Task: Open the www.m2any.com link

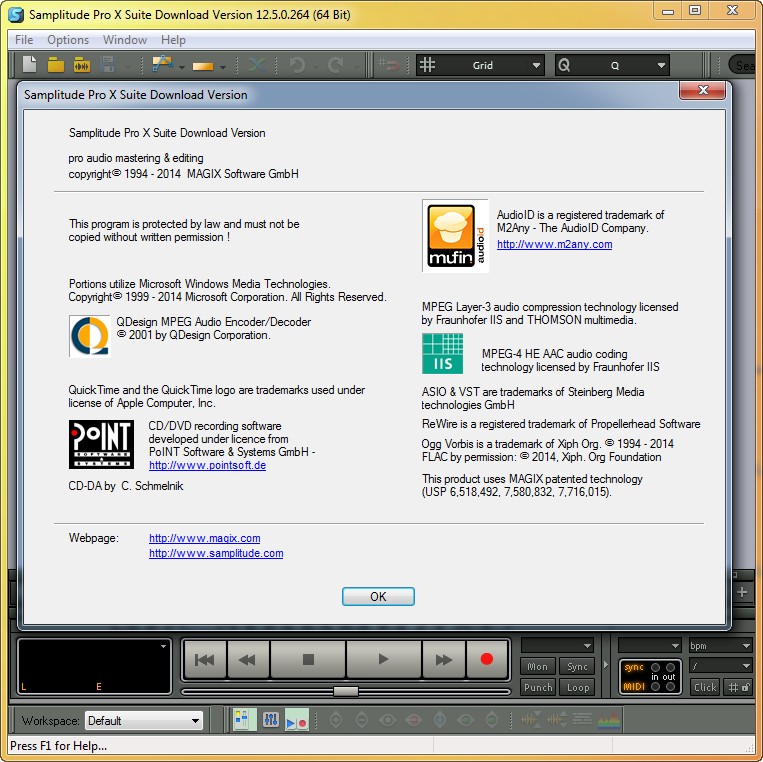Action: tap(554, 244)
